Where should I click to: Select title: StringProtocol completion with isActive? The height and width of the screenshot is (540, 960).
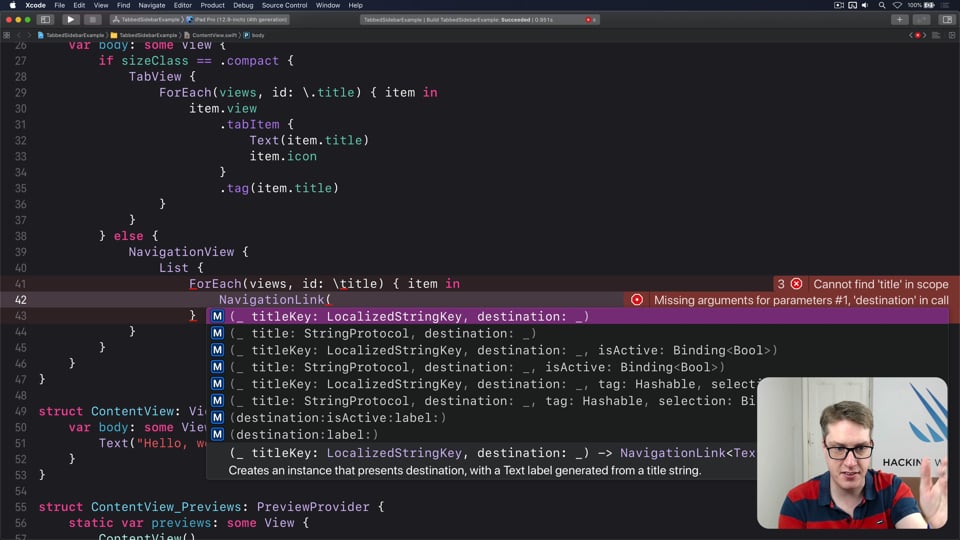(577, 367)
